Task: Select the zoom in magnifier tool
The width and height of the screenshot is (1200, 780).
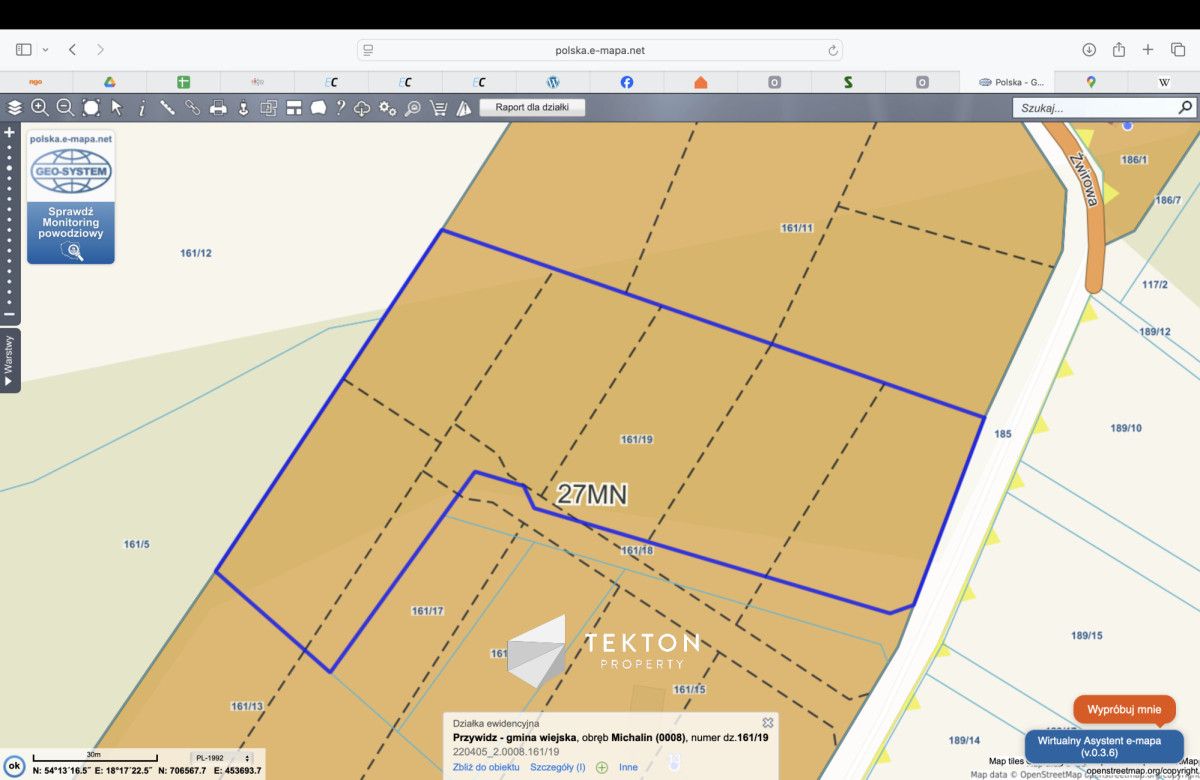Action: pos(40,108)
